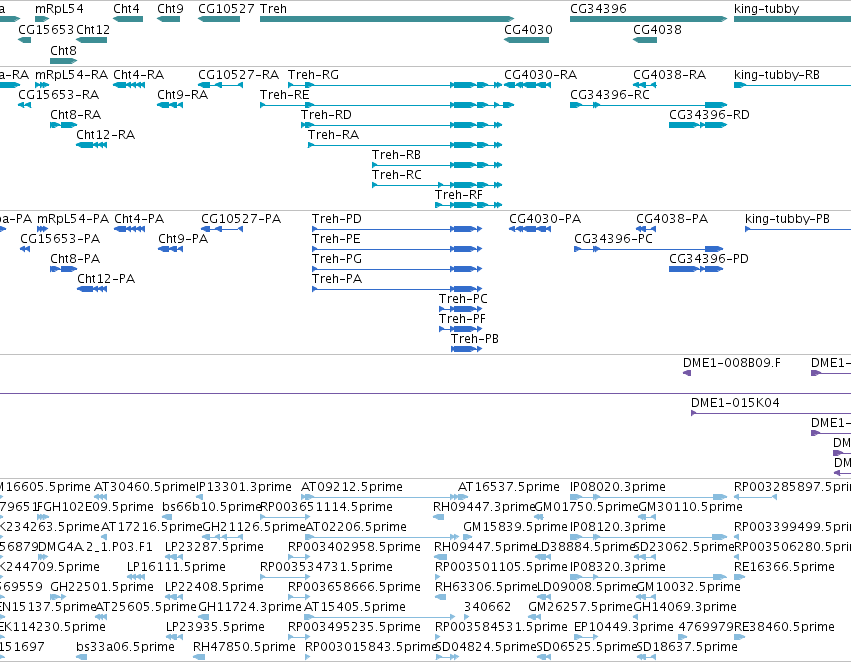Select the Treh-RD transcript label
Image resolution: width=851 pixels, height=662 pixels.
tap(326, 114)
